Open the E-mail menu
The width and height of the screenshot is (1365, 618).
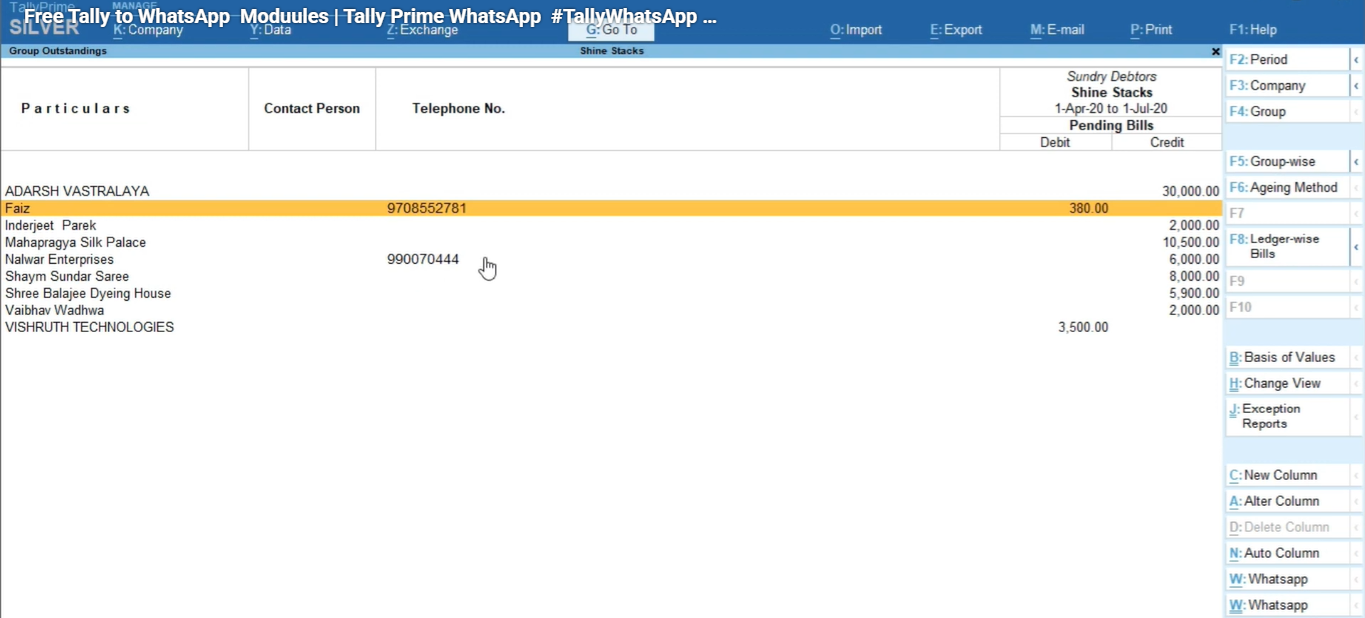[1057, 30]
